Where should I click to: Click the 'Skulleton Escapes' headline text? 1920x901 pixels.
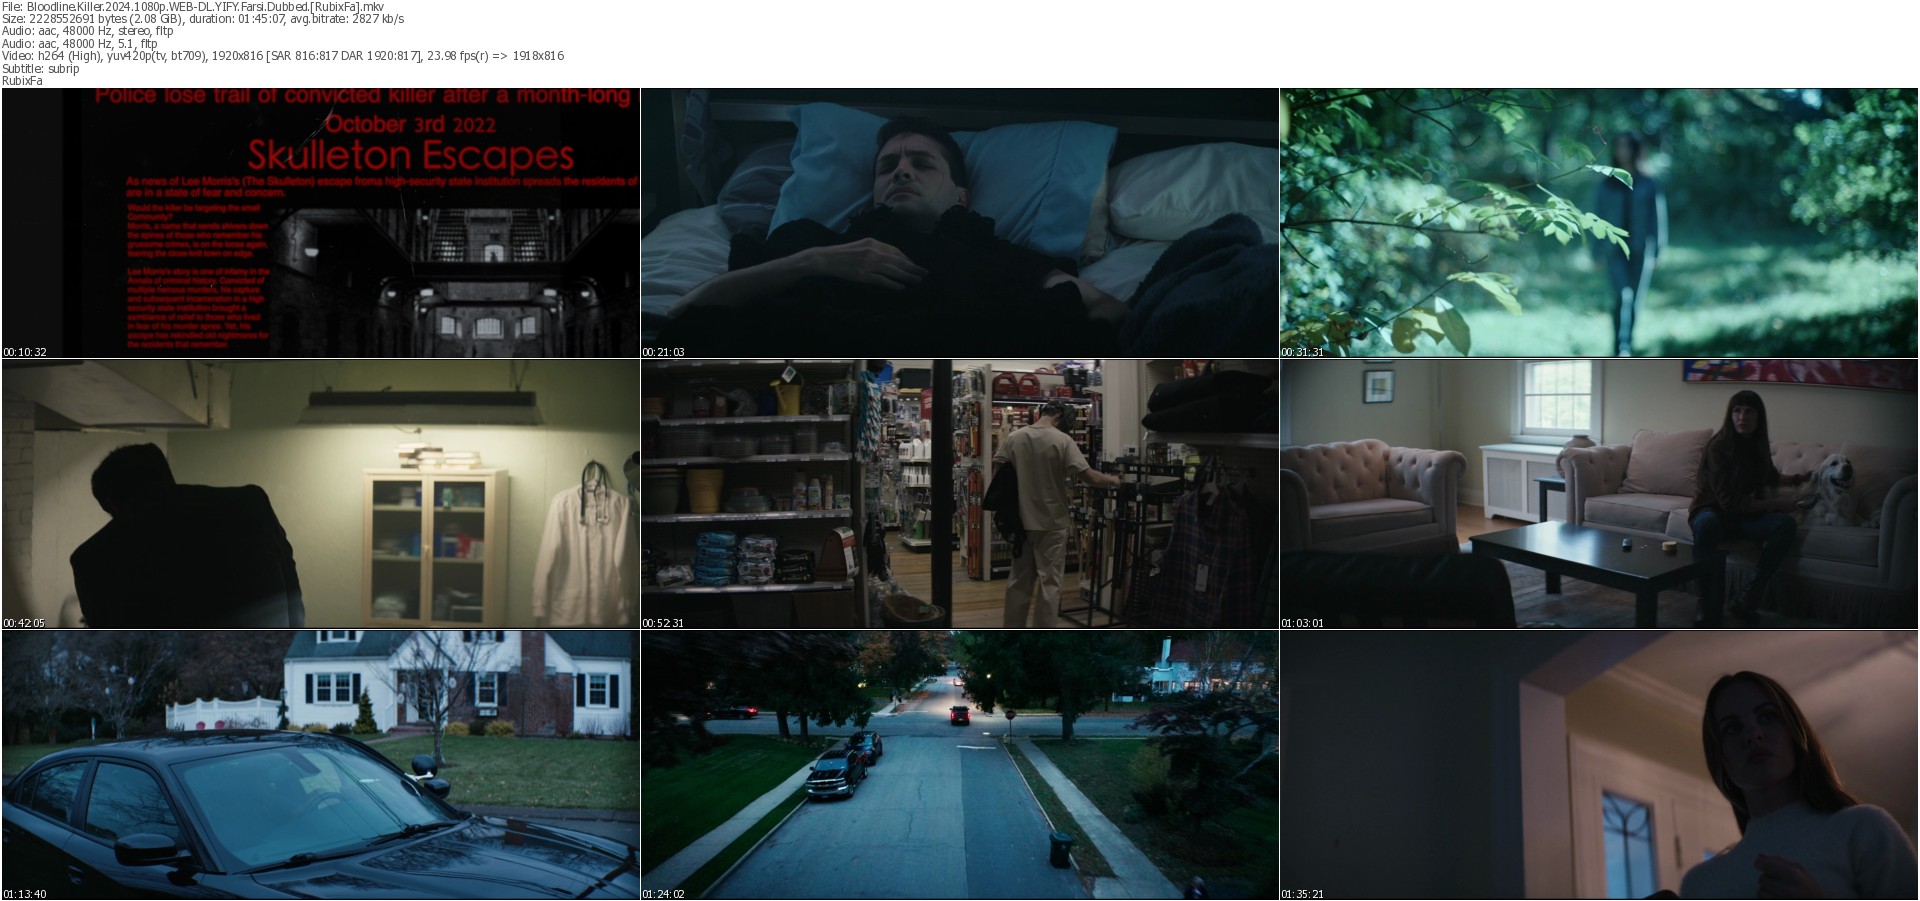[411, 156]
